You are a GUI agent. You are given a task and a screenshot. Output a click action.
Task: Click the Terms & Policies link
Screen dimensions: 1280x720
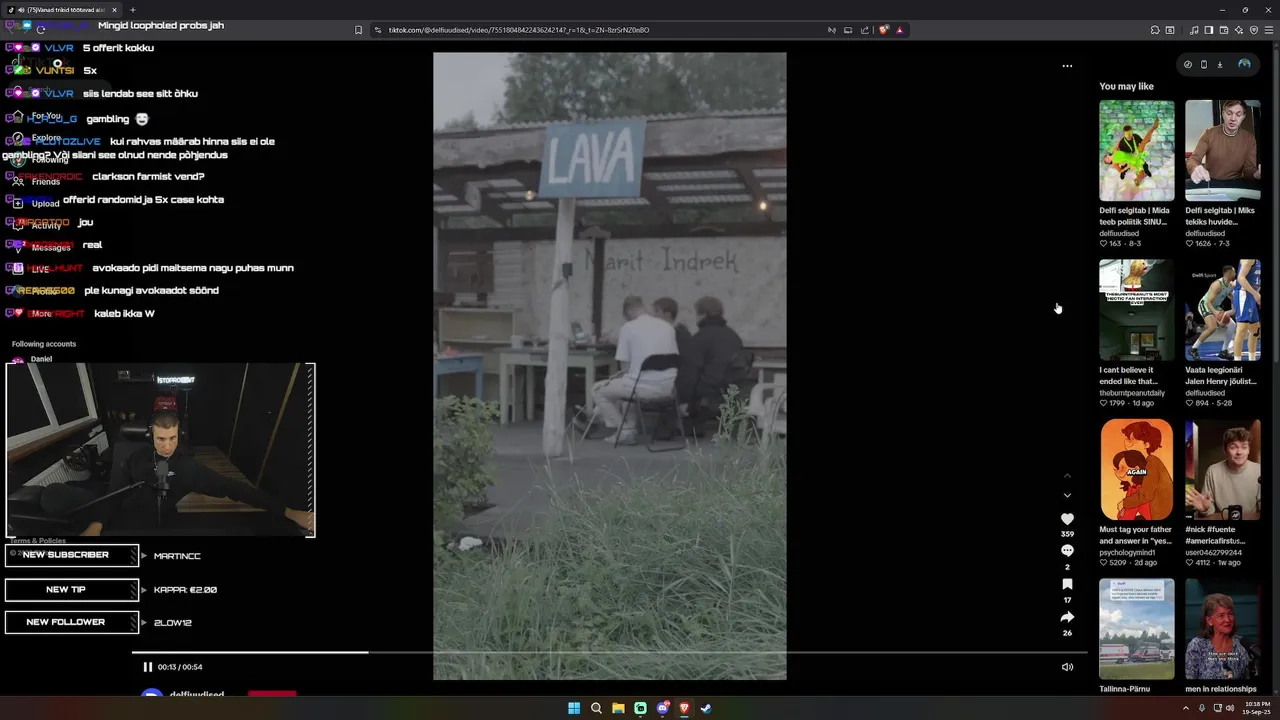pyautogui.click(x=37, y=541)
